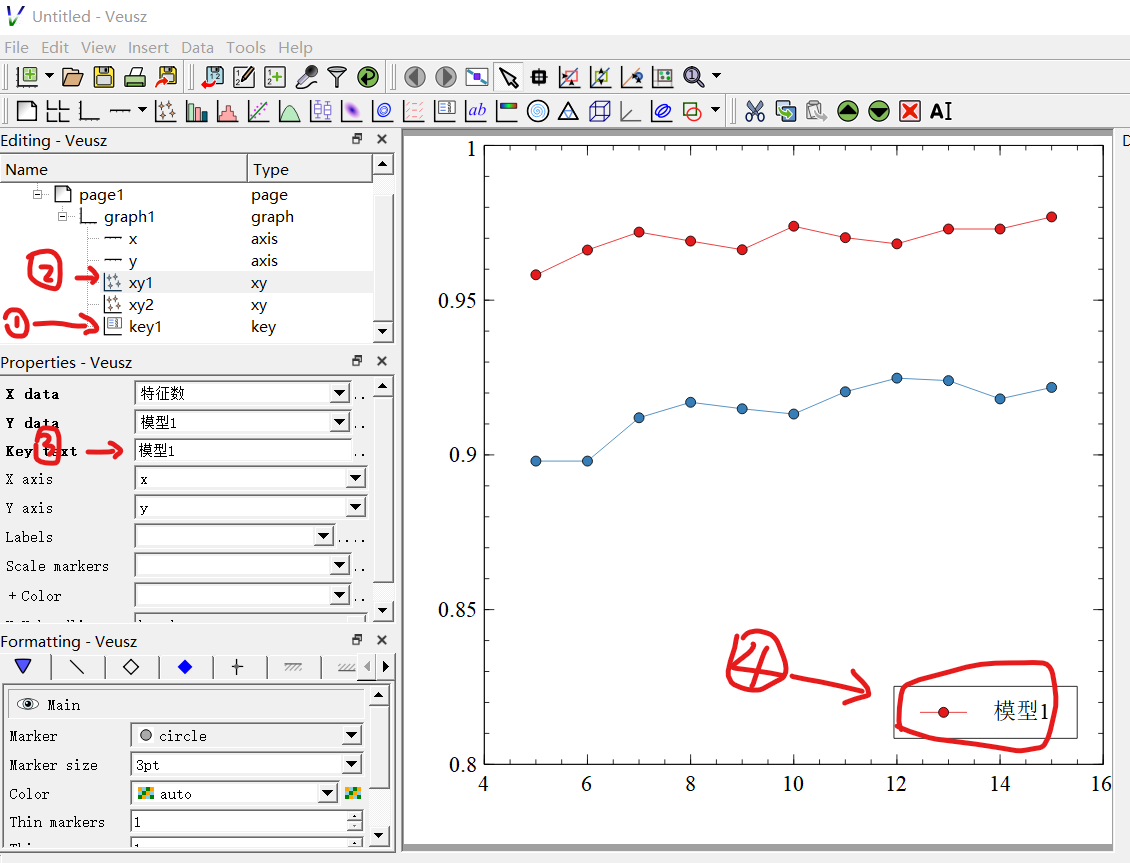Add a grid widget
The width and height of the screenshot is (1130, 863).
[58, 111]
